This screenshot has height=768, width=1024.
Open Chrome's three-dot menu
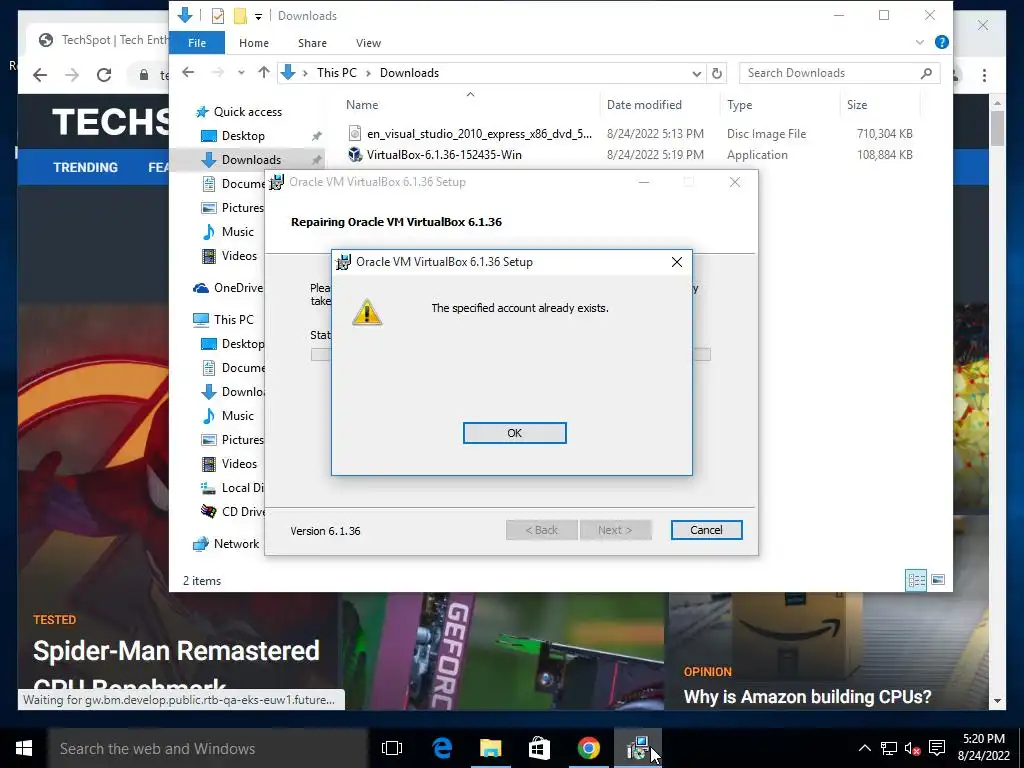coord(984,75)
